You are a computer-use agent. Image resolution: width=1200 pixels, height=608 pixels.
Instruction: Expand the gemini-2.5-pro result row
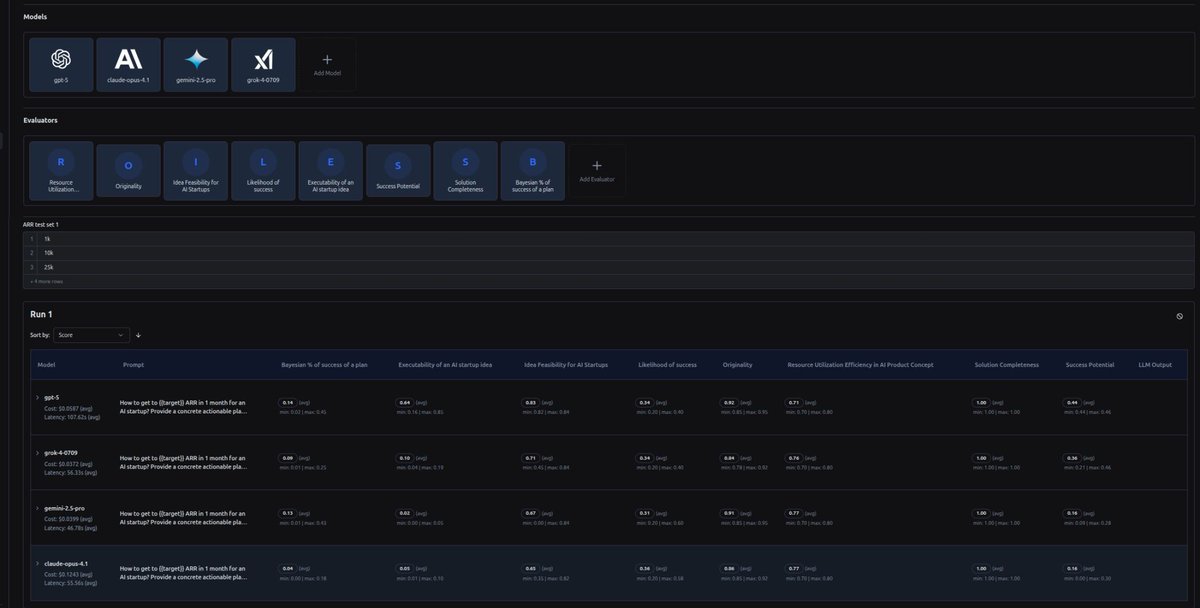click(38, 508)
